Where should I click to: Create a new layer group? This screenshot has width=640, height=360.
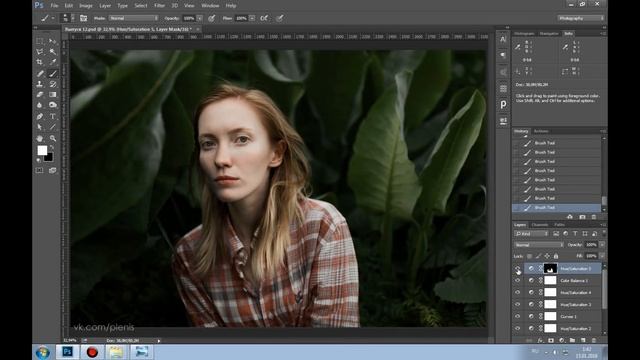pos(572,340)
